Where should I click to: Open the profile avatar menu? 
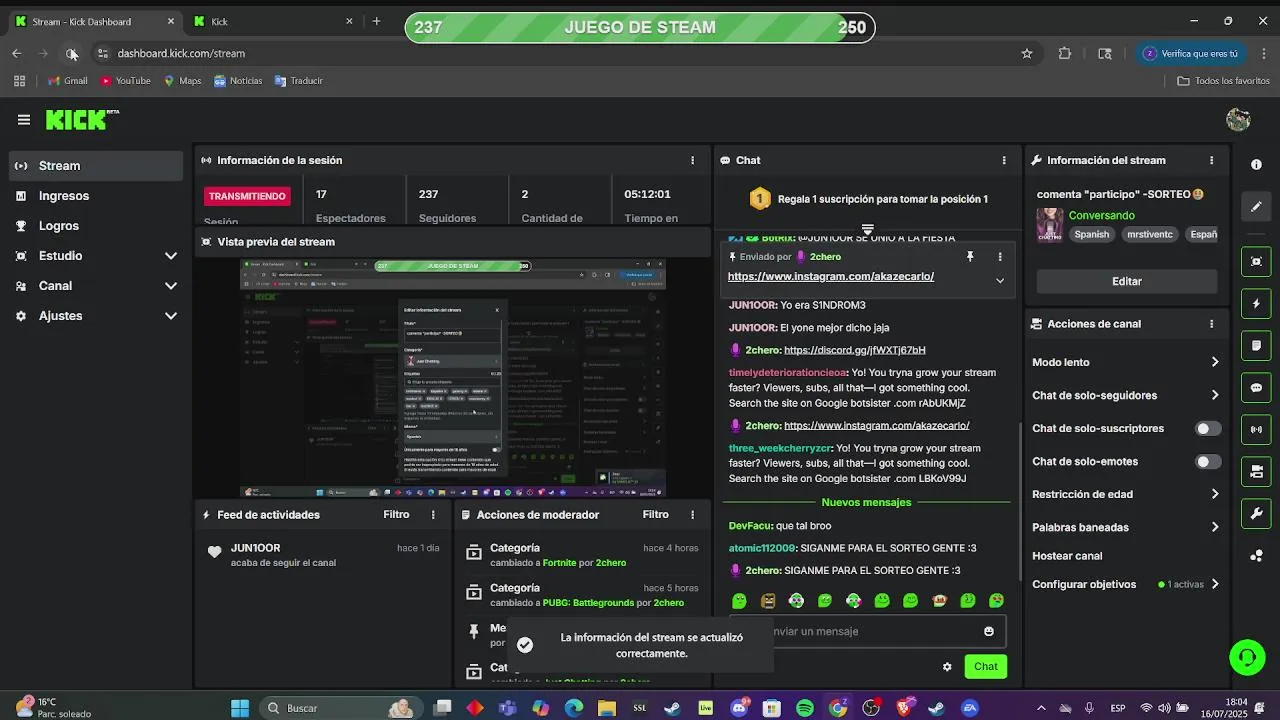tap(1238, 120)
